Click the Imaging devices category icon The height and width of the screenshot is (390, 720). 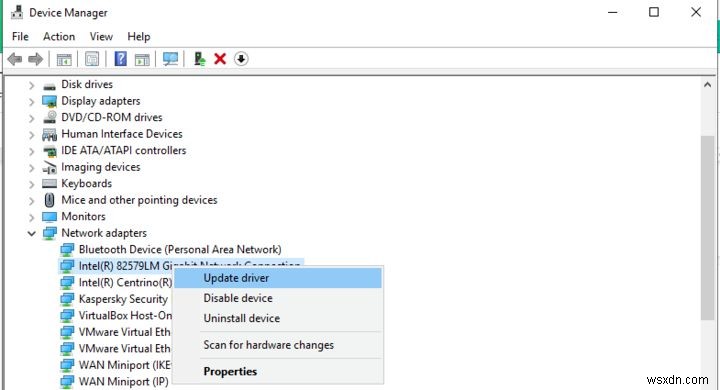point(50,167)
